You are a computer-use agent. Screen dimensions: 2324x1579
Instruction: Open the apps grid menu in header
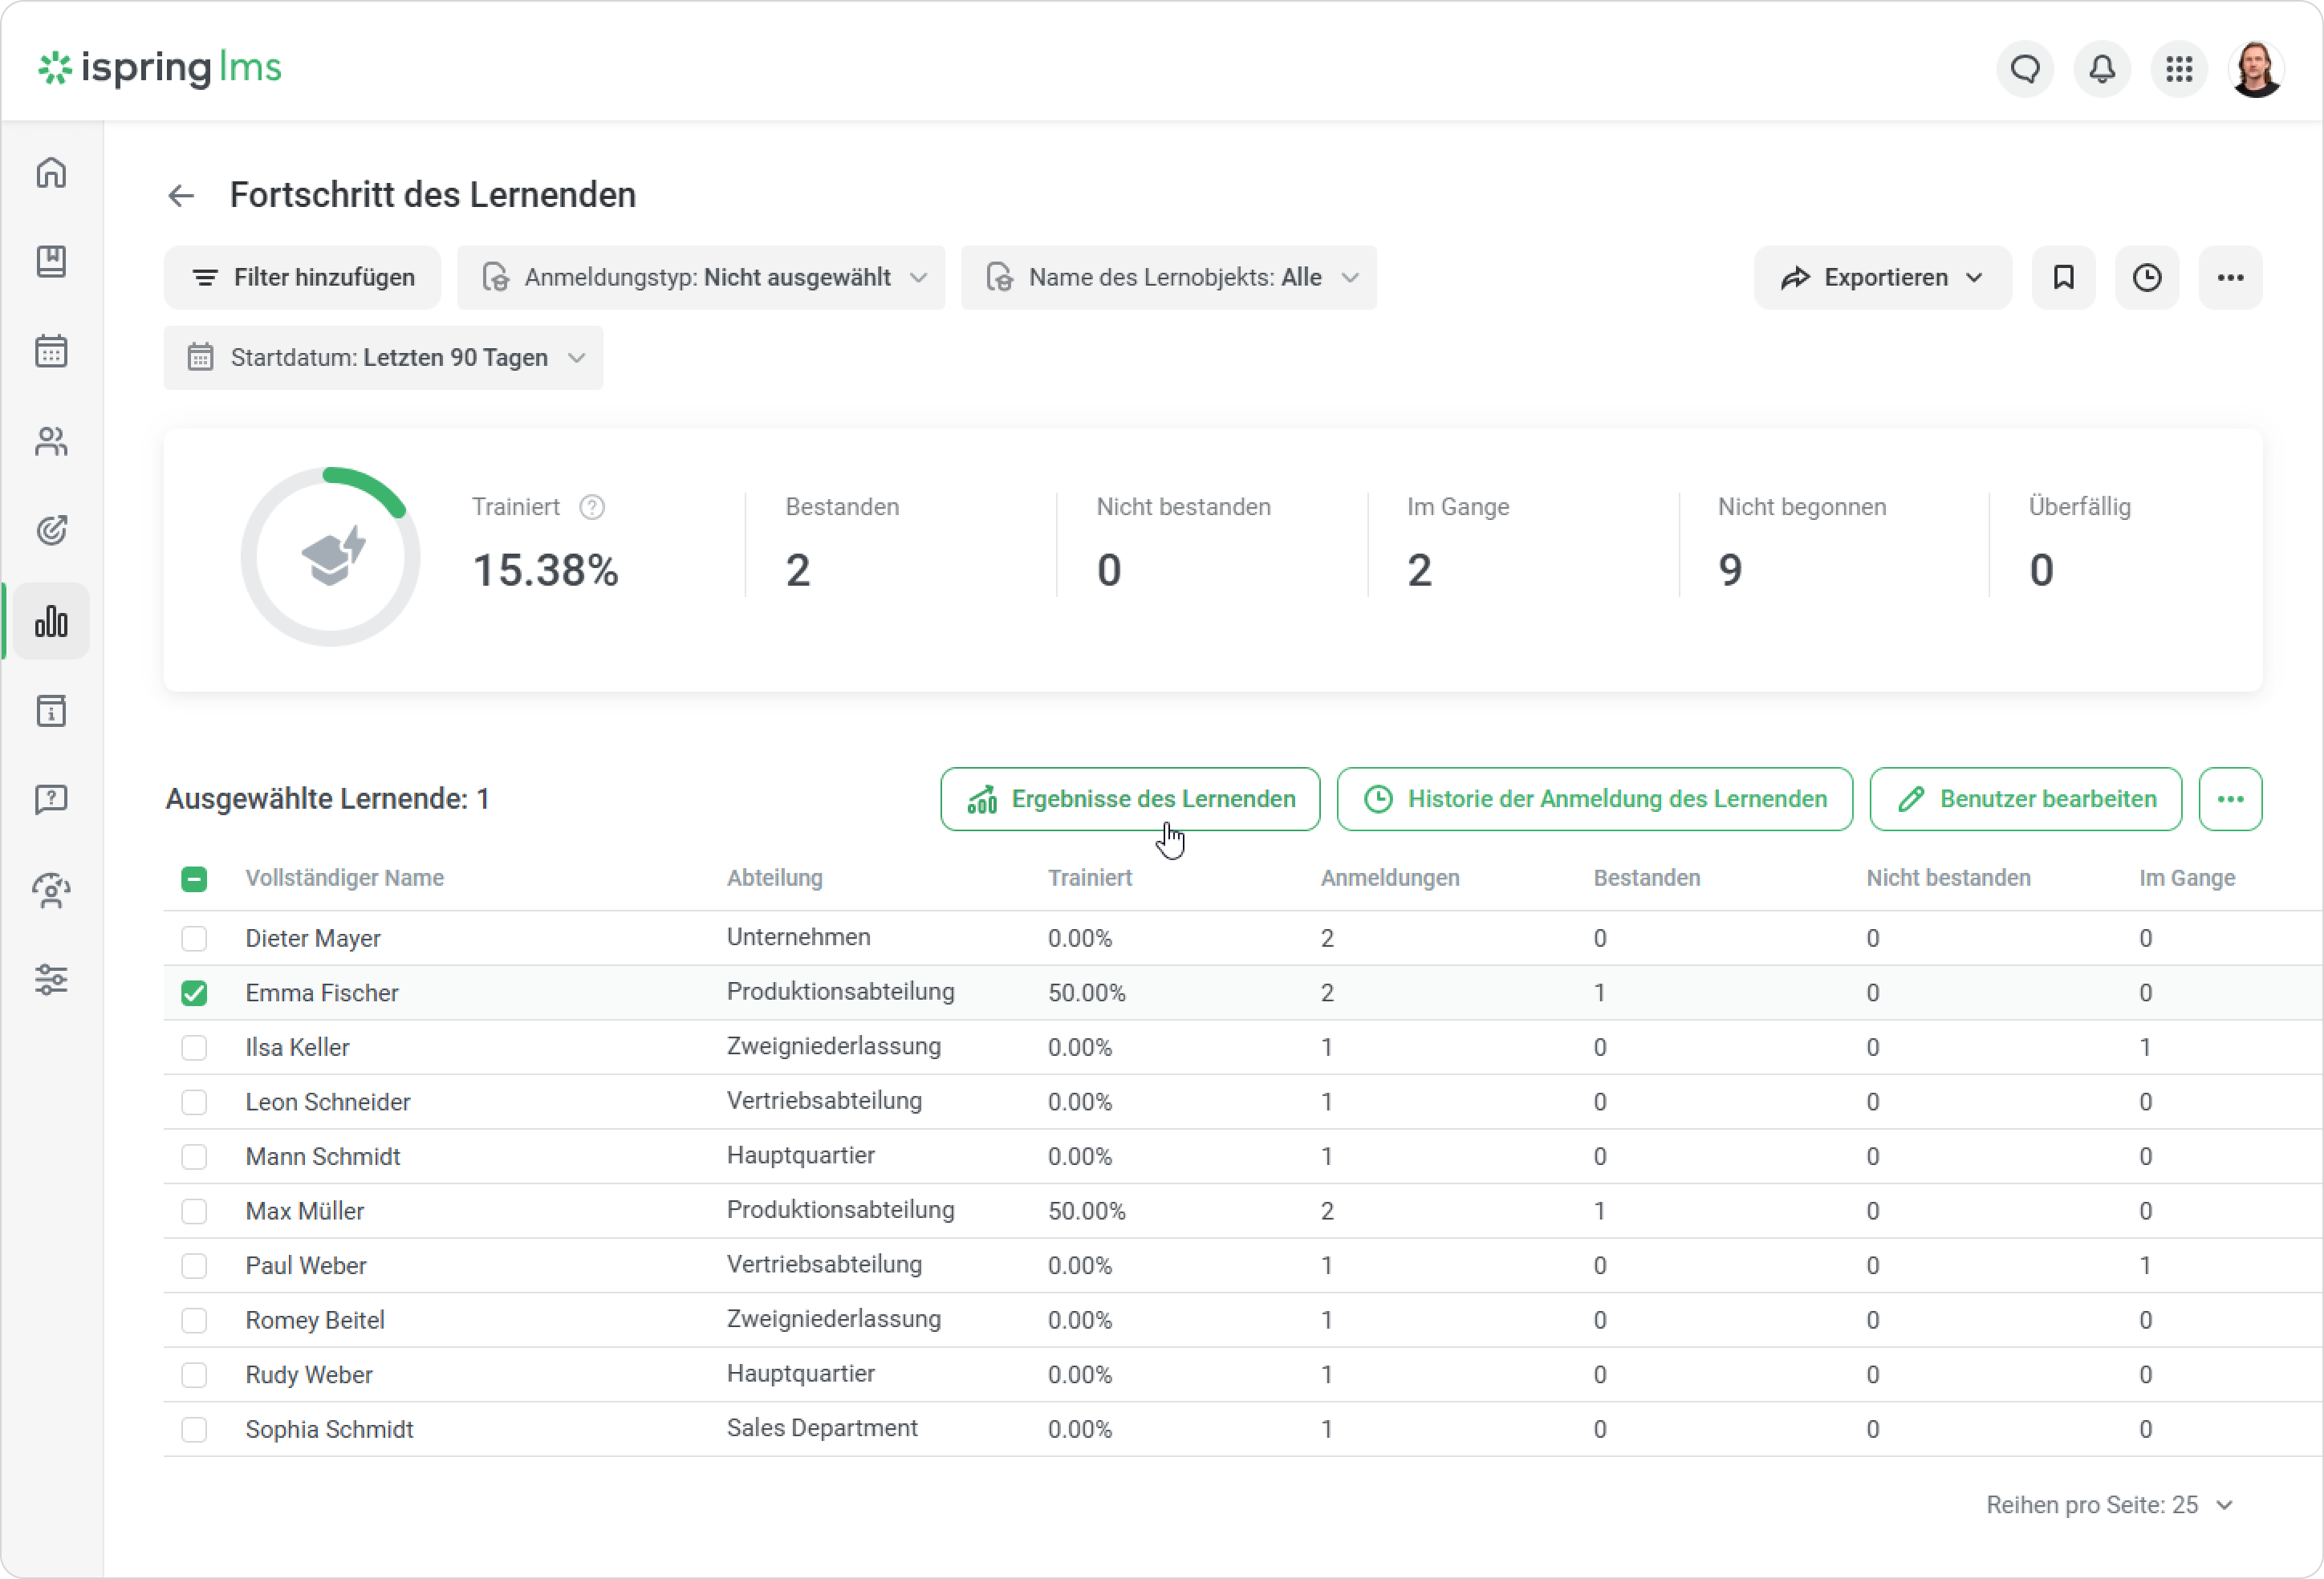pyautogui.click(x=2179, y=69)
